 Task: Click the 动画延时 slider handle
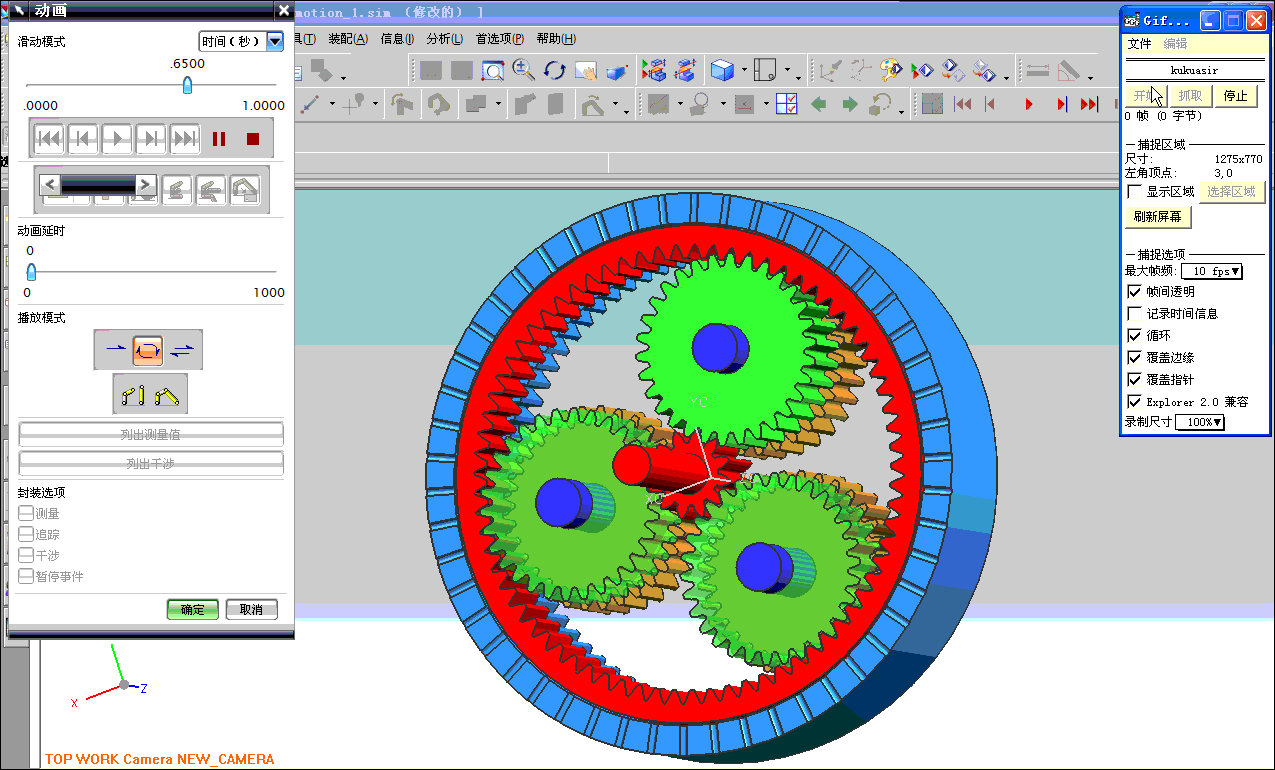[31, 271]
